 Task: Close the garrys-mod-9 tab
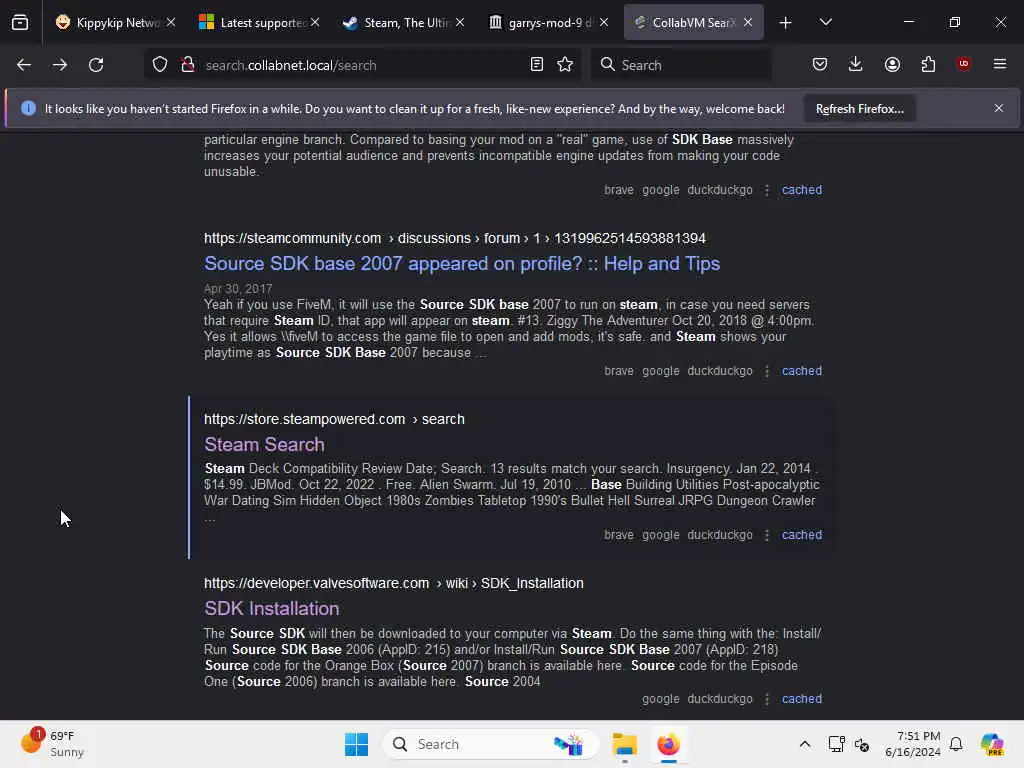(x=604, y=22)
